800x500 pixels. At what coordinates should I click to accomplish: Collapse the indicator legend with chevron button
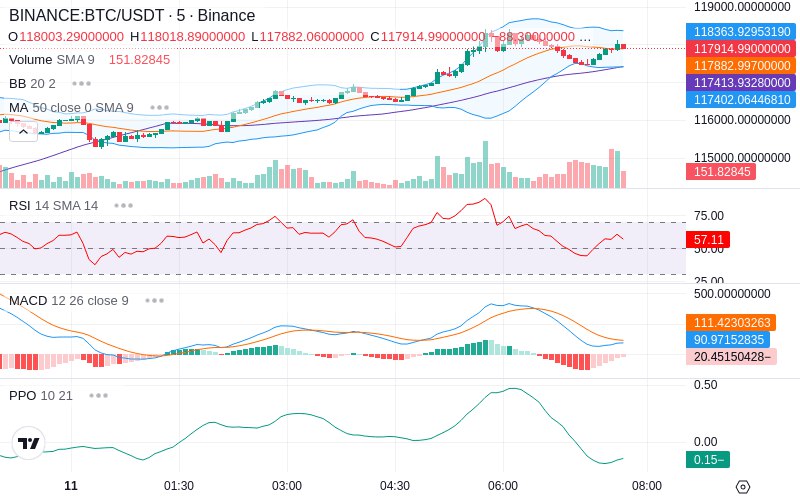click(x=23, y=132)
